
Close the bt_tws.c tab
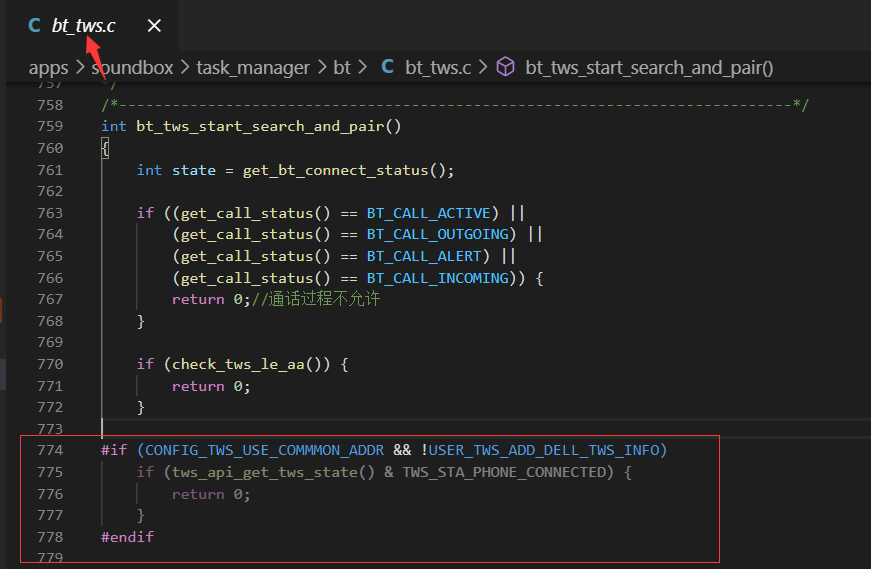tap(154, 26)
